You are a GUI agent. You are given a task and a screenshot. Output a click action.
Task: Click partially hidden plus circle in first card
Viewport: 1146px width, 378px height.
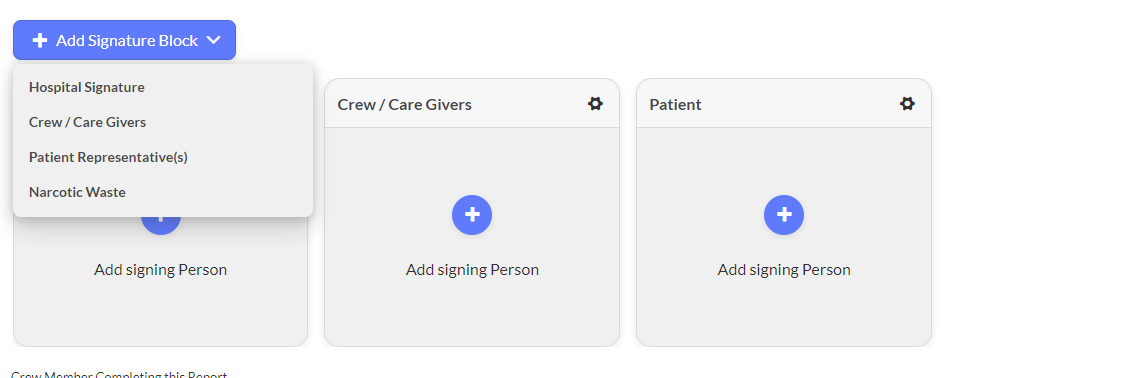[x=161, y=226]
